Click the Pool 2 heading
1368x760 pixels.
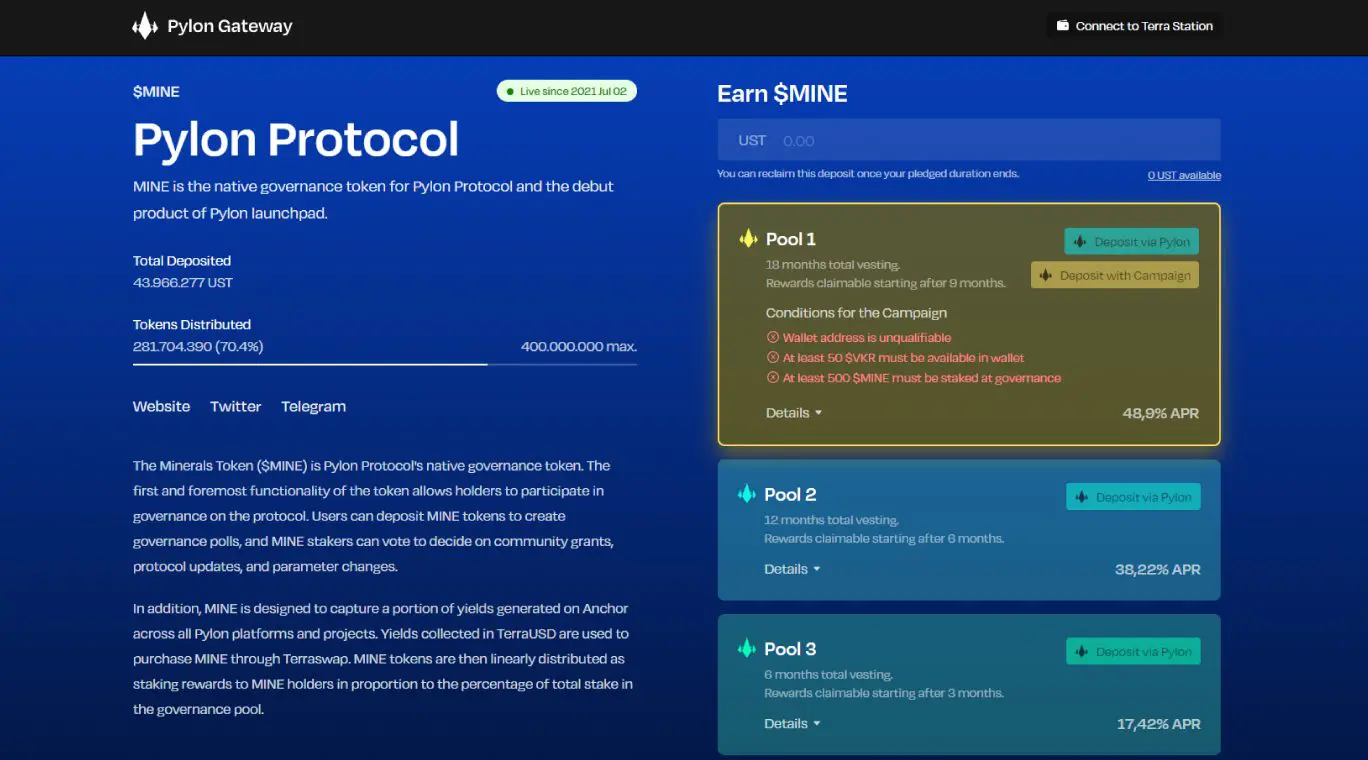point(790,494)
